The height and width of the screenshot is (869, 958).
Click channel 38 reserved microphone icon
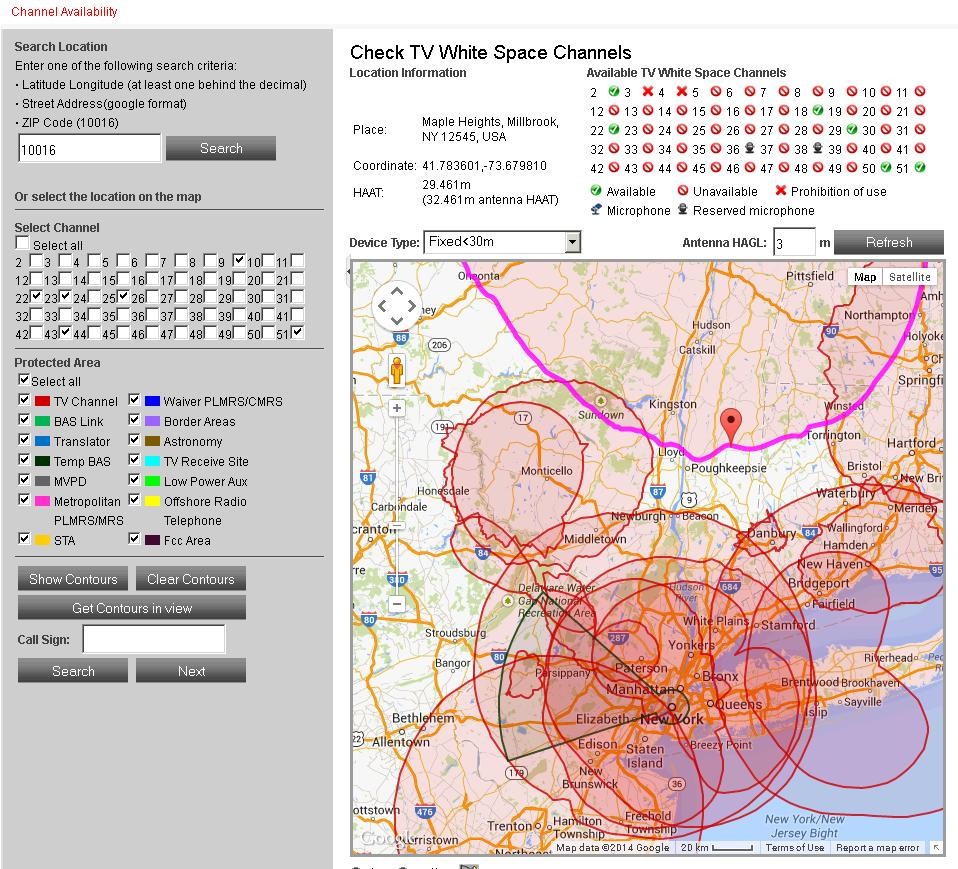[x=817, y=148]
